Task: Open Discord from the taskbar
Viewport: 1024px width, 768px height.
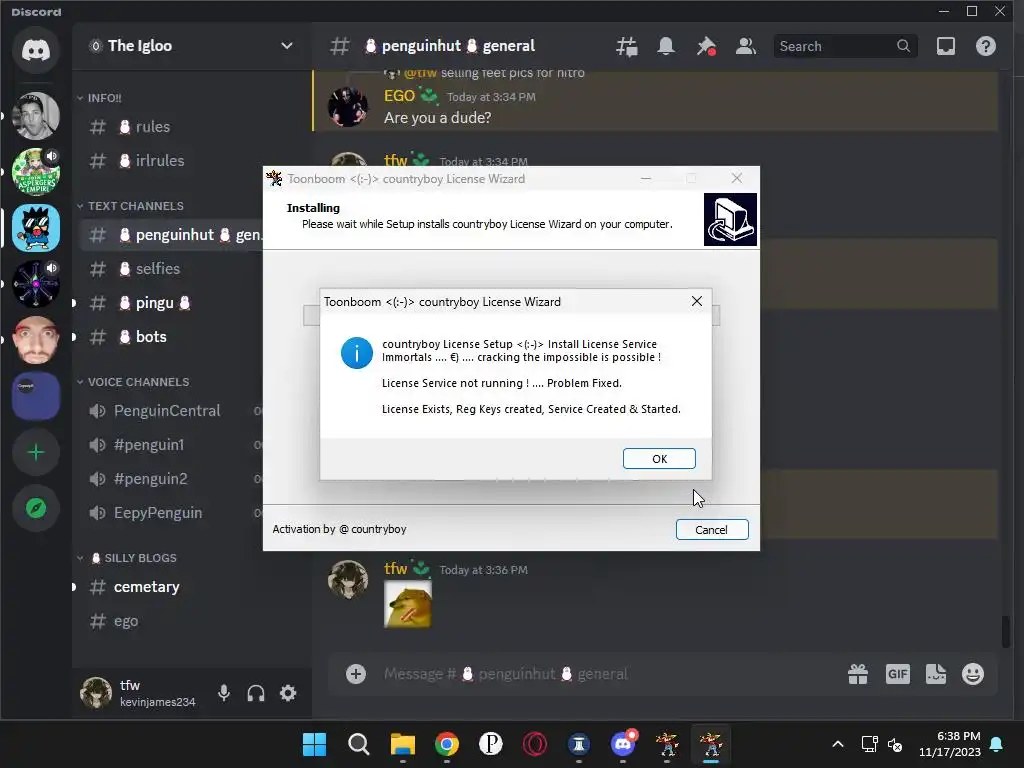Action: click(x=623, y=744)
